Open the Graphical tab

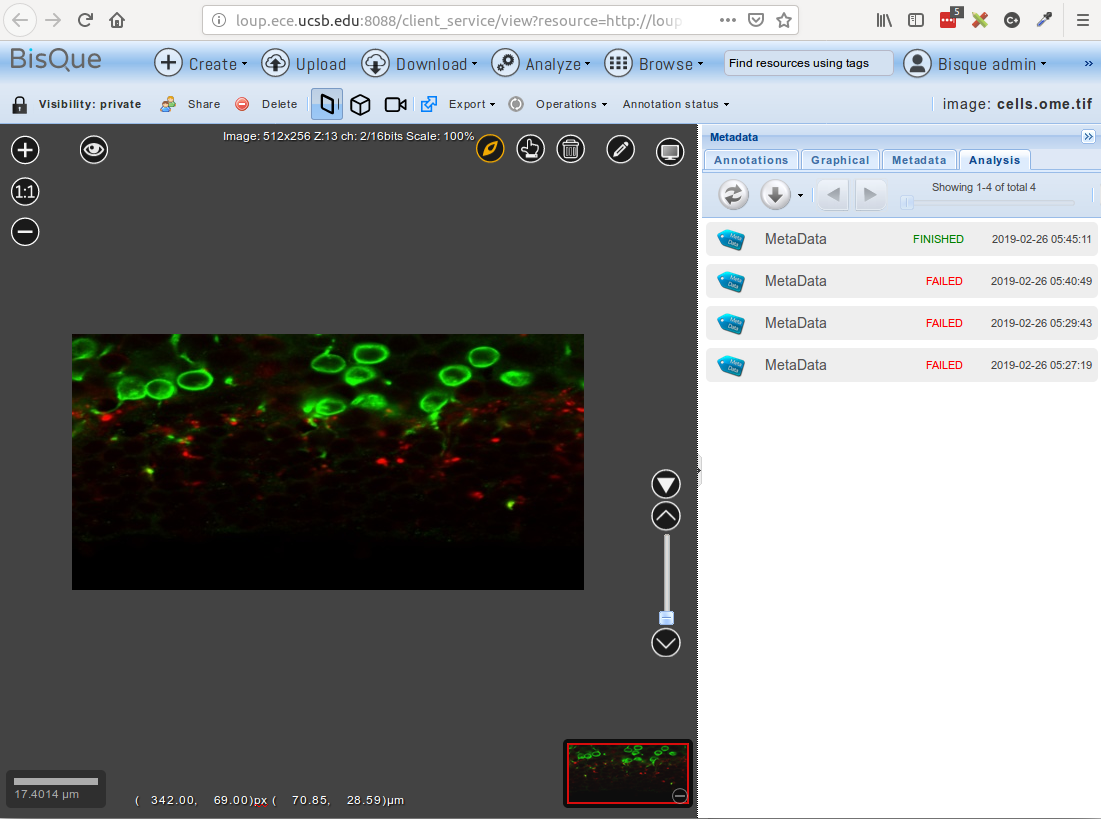click(840, 160)
